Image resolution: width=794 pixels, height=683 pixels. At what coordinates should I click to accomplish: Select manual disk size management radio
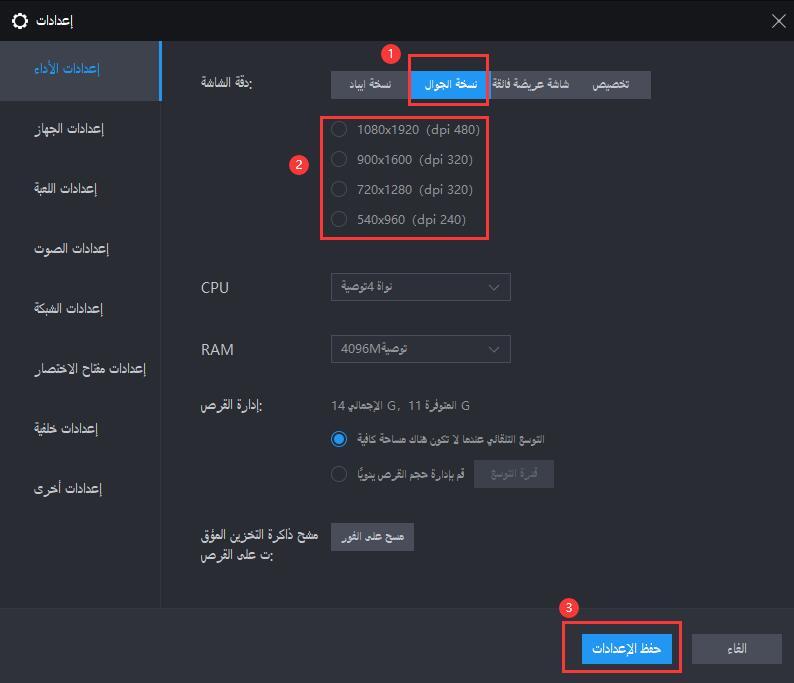(x=339, y=474)
